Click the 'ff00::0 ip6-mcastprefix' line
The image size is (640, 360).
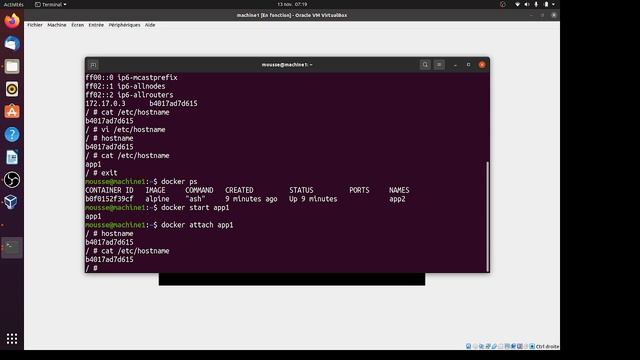(131, 78)
